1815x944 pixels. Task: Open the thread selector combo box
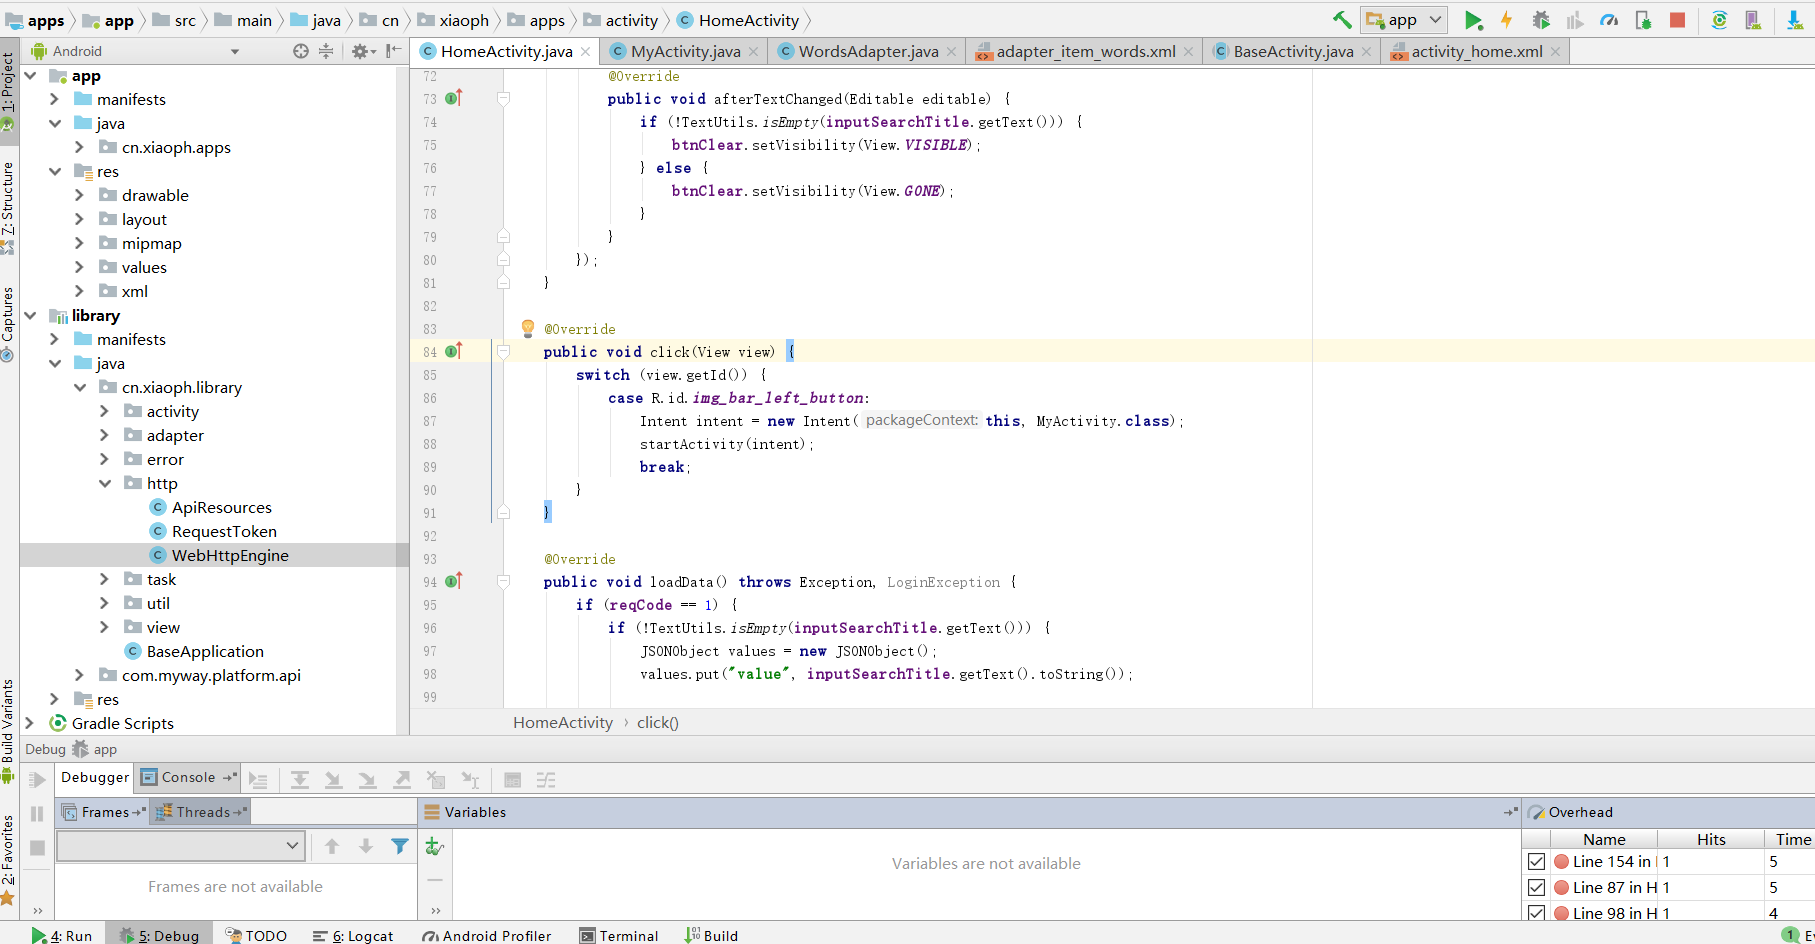(x=181, y=846)
